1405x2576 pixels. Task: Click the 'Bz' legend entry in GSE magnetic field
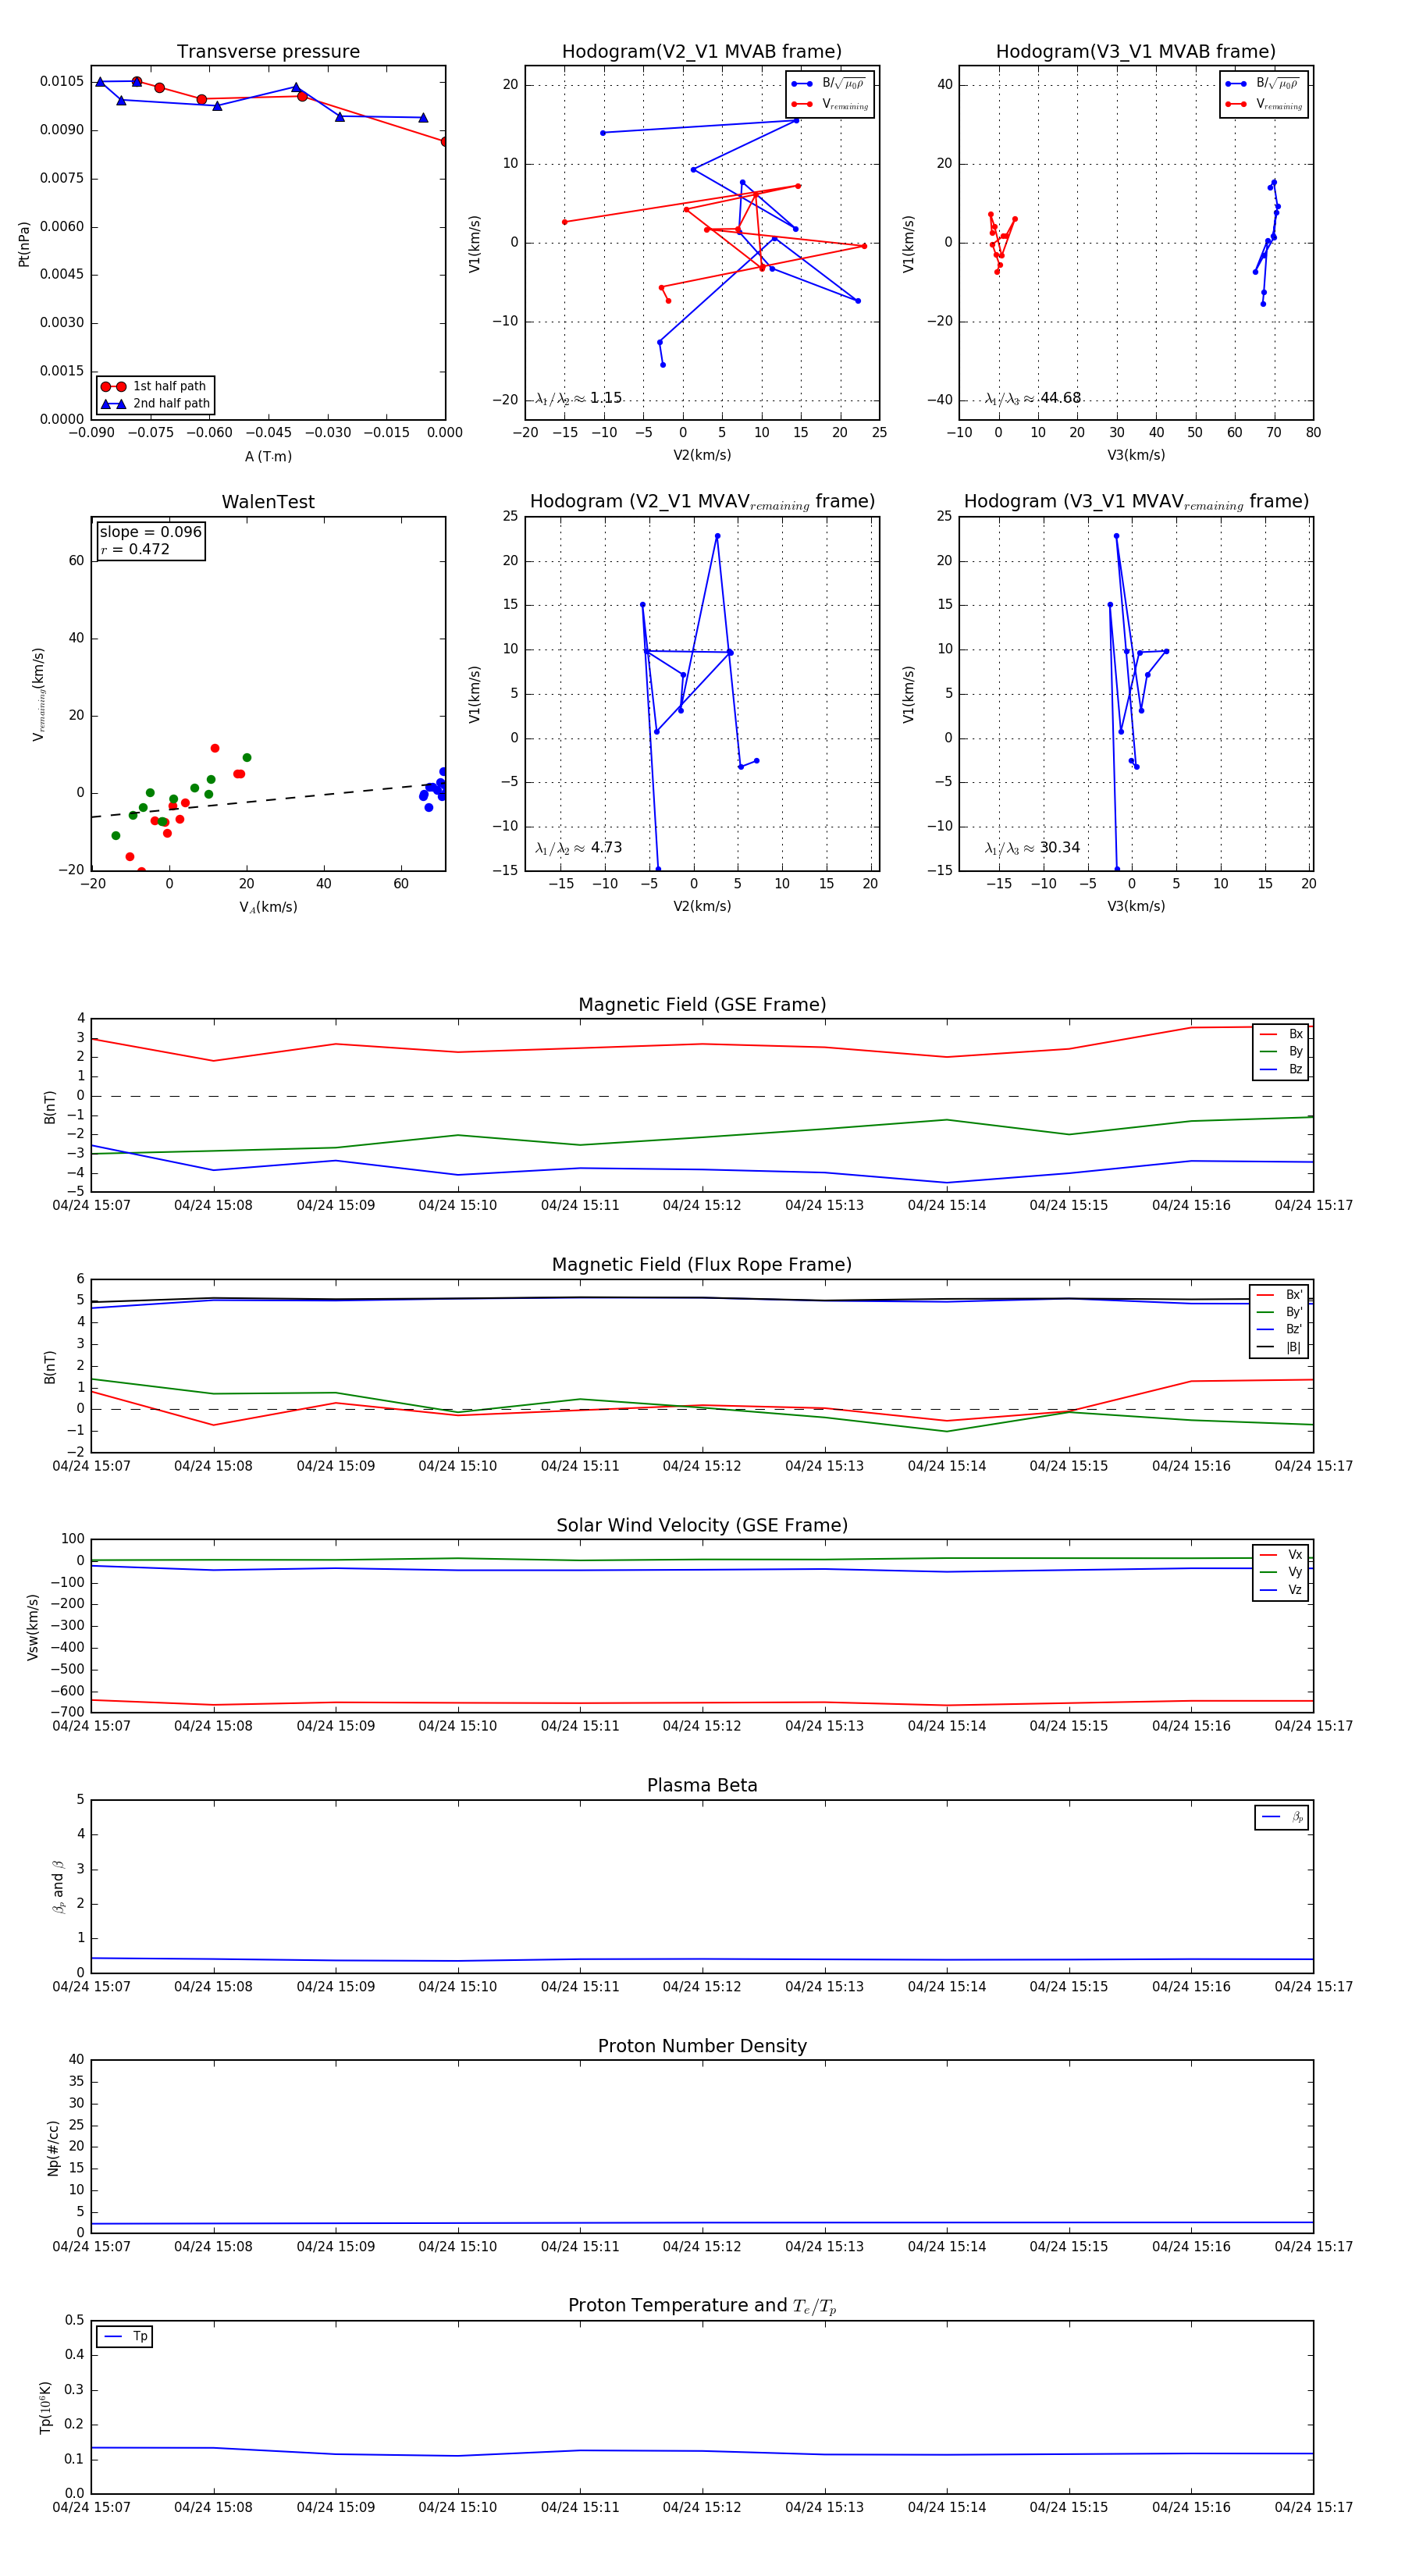coord(1281,1069)
